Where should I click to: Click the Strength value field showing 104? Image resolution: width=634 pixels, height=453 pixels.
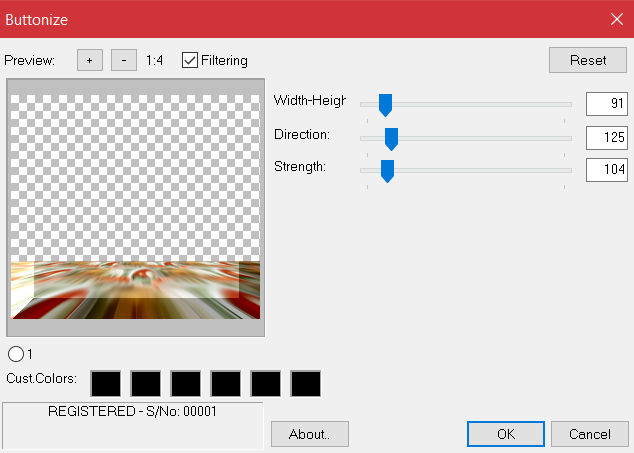click(607, 169)
